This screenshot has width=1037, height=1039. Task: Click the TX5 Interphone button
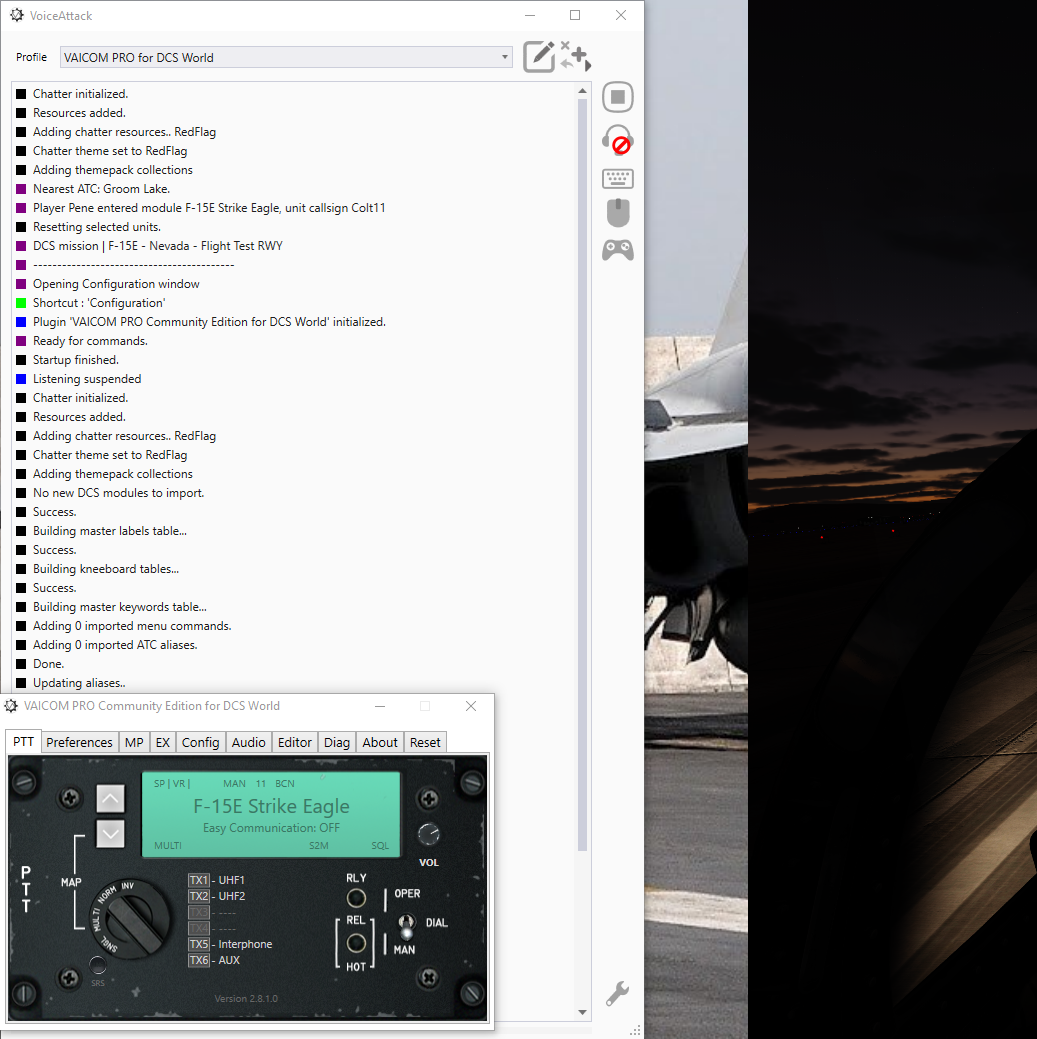coord(199,944)
